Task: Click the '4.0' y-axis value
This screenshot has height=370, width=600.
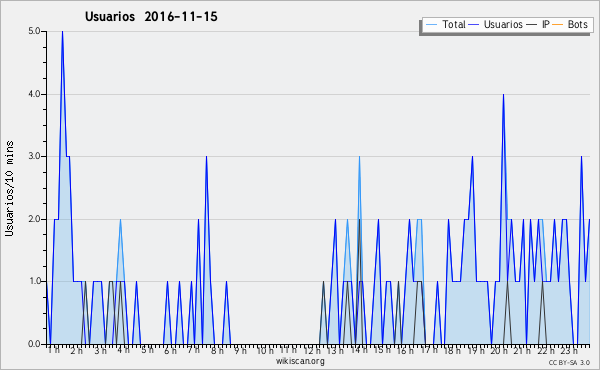Action: (x=34, y=94)
